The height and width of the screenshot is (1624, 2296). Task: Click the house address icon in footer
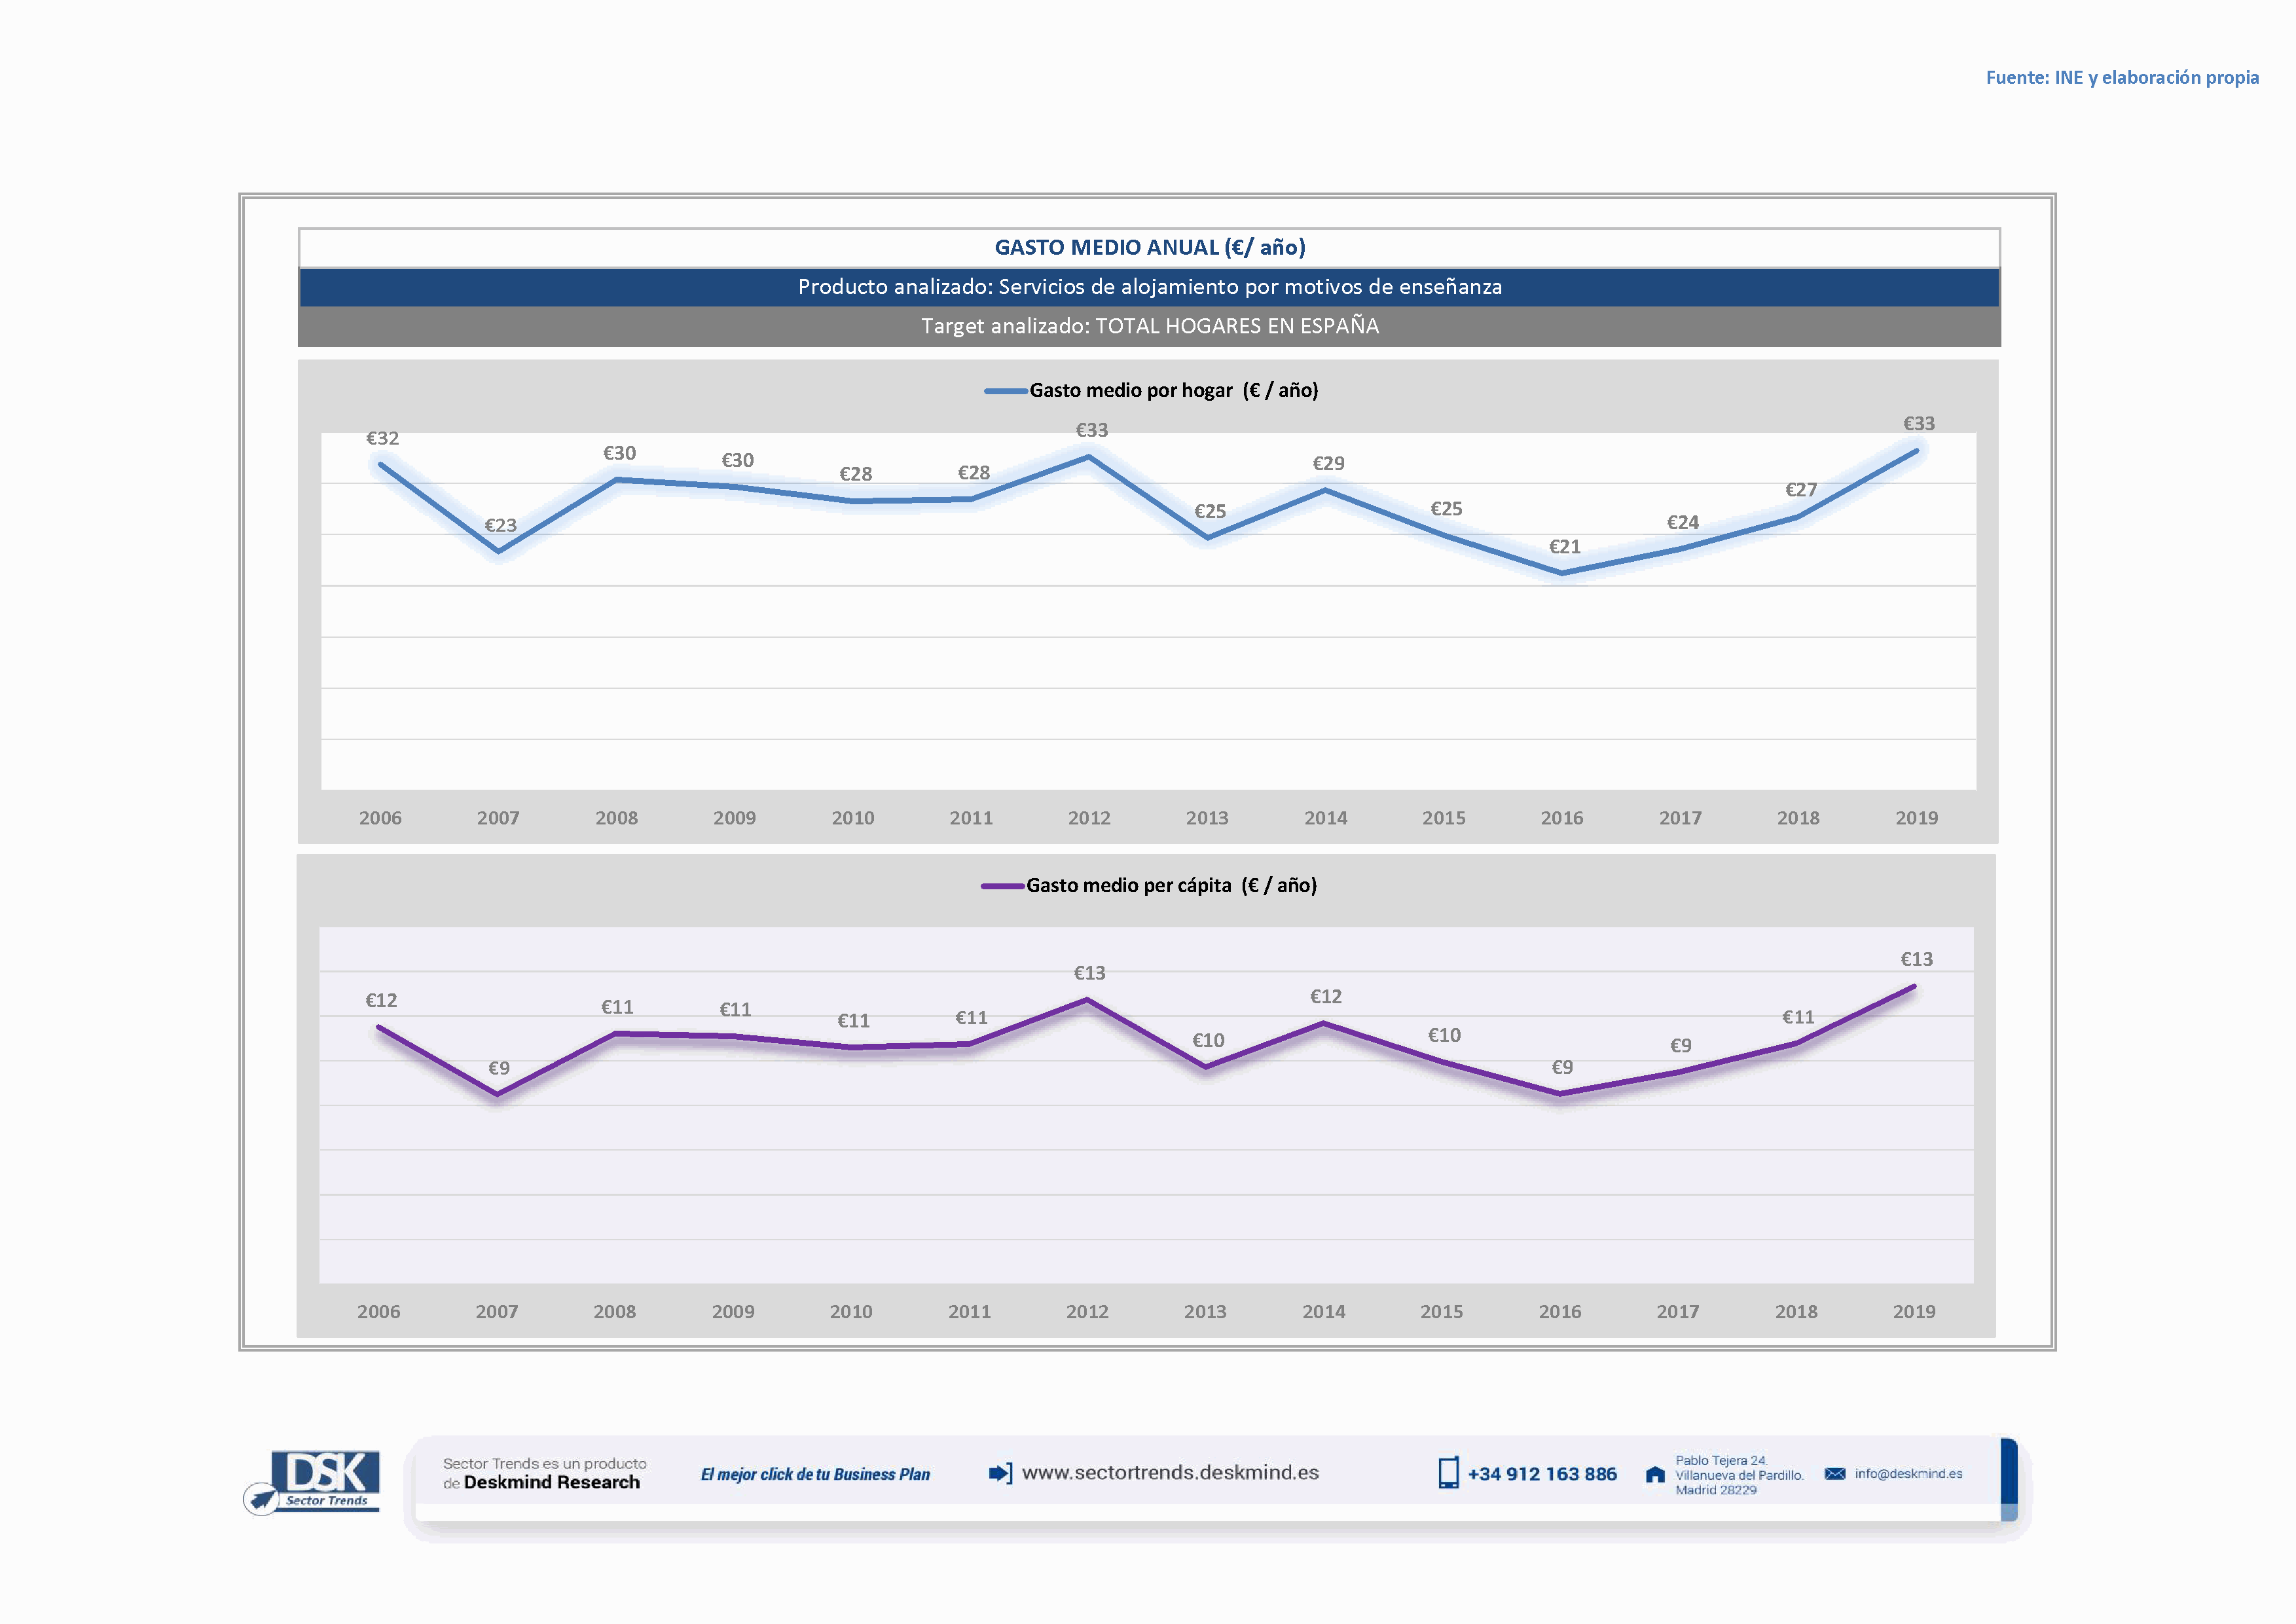tap(1655, 1475)
